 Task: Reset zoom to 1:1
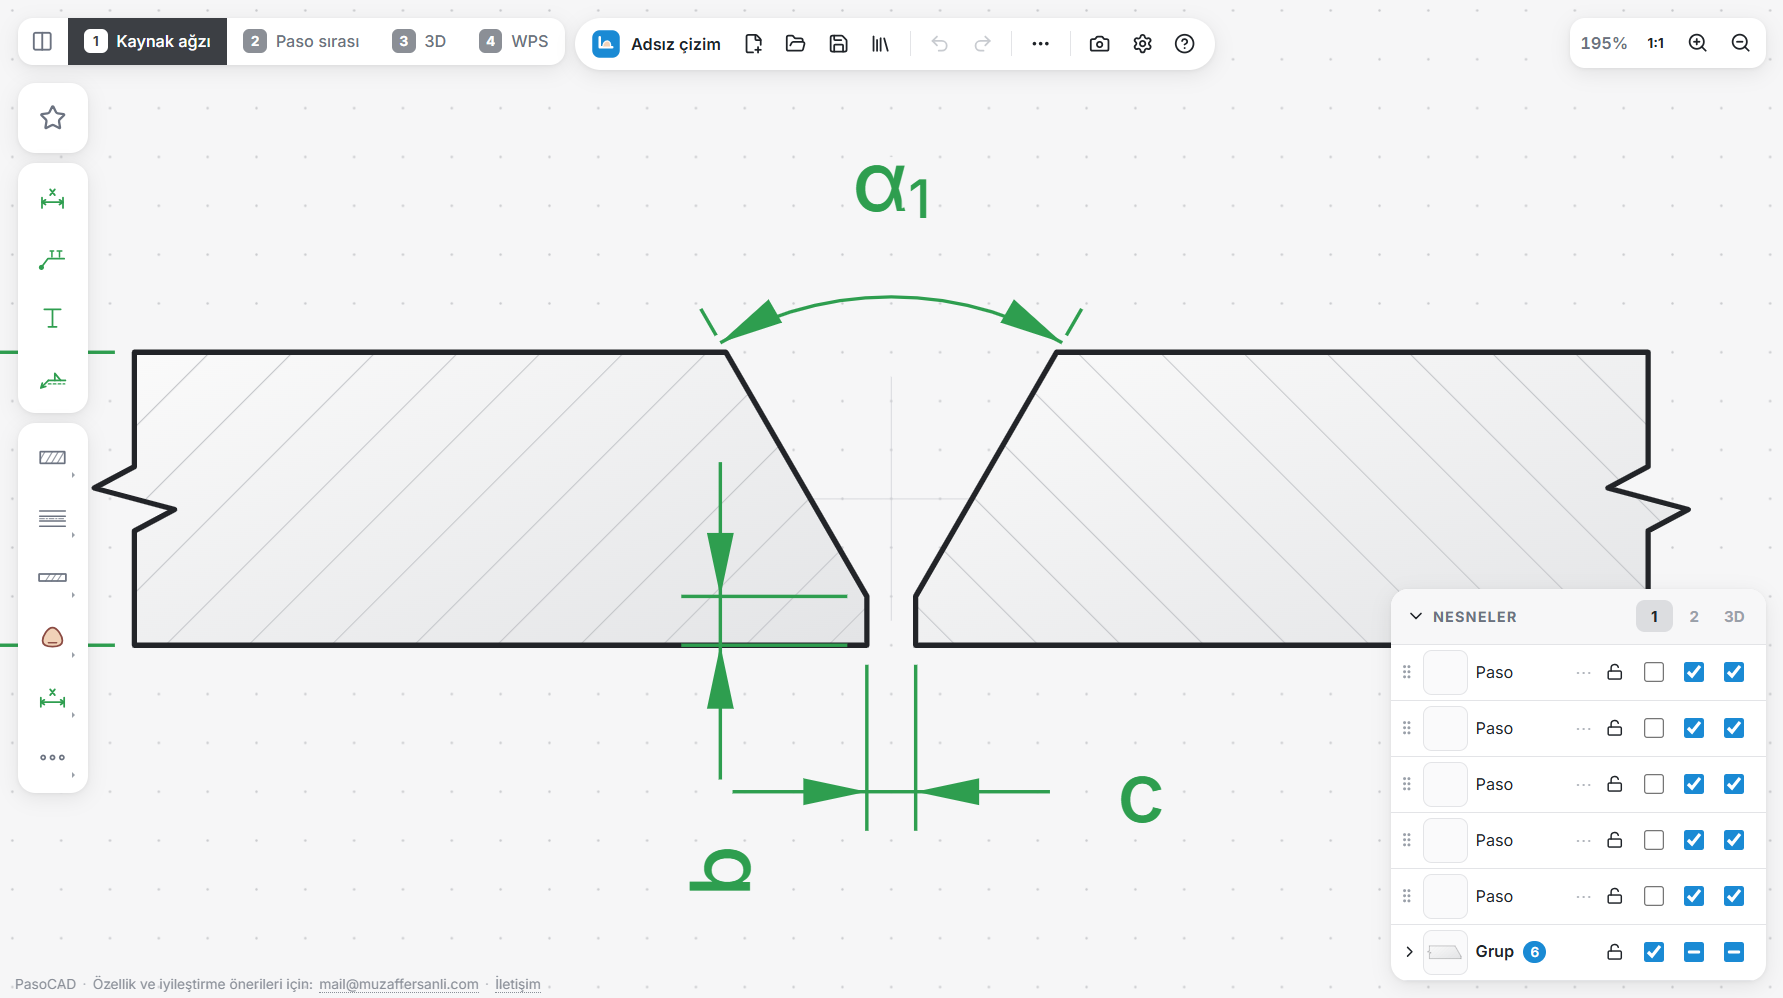[x=1656, y=43]
